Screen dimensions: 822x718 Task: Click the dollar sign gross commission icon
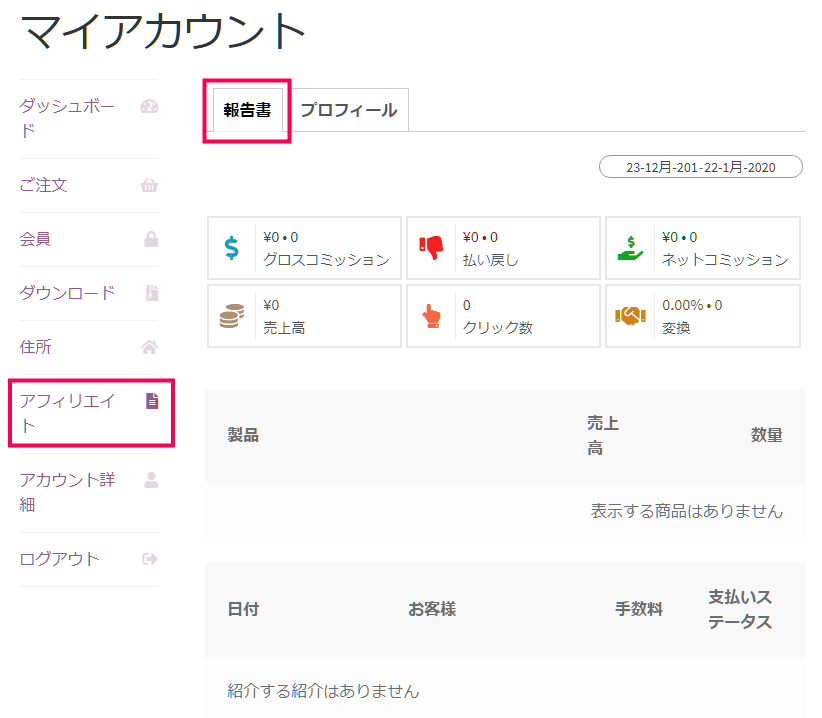pos(231,248)
